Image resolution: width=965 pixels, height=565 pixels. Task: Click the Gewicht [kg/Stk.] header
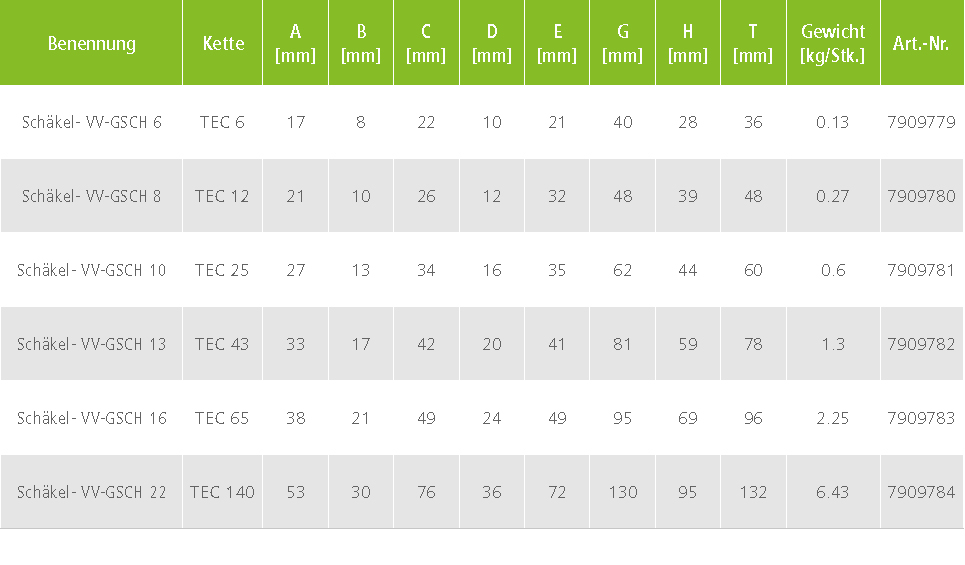(x=833, y=43)
